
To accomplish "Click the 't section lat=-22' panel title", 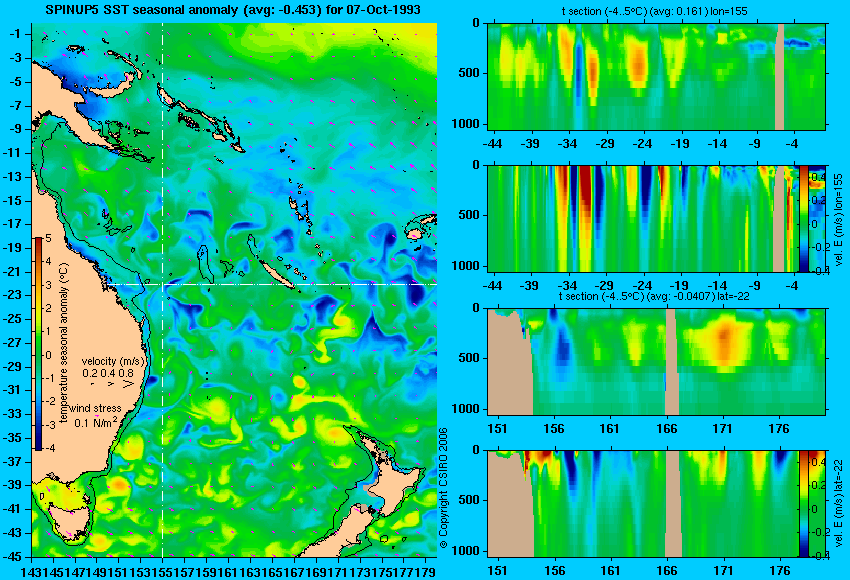I will (656, 296).
